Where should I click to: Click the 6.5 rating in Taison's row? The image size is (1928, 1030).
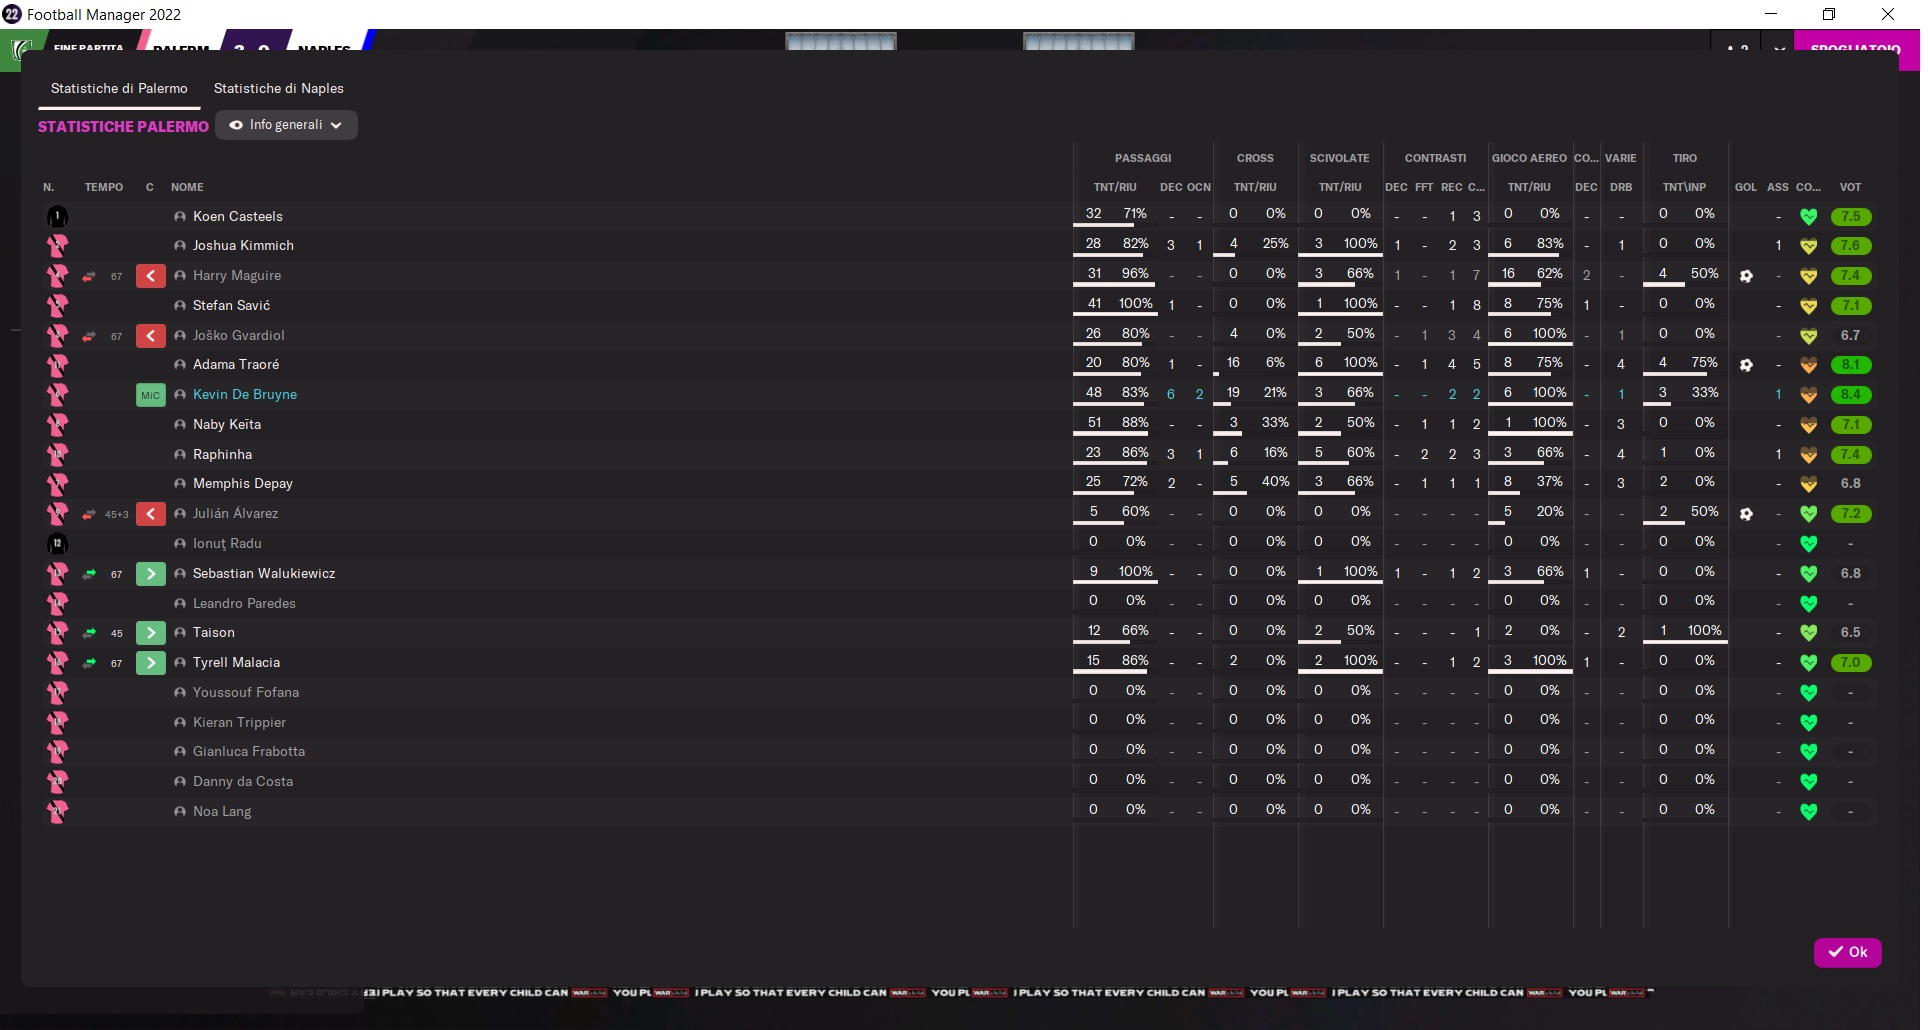pyautogui.click(x=1851, y=632)
